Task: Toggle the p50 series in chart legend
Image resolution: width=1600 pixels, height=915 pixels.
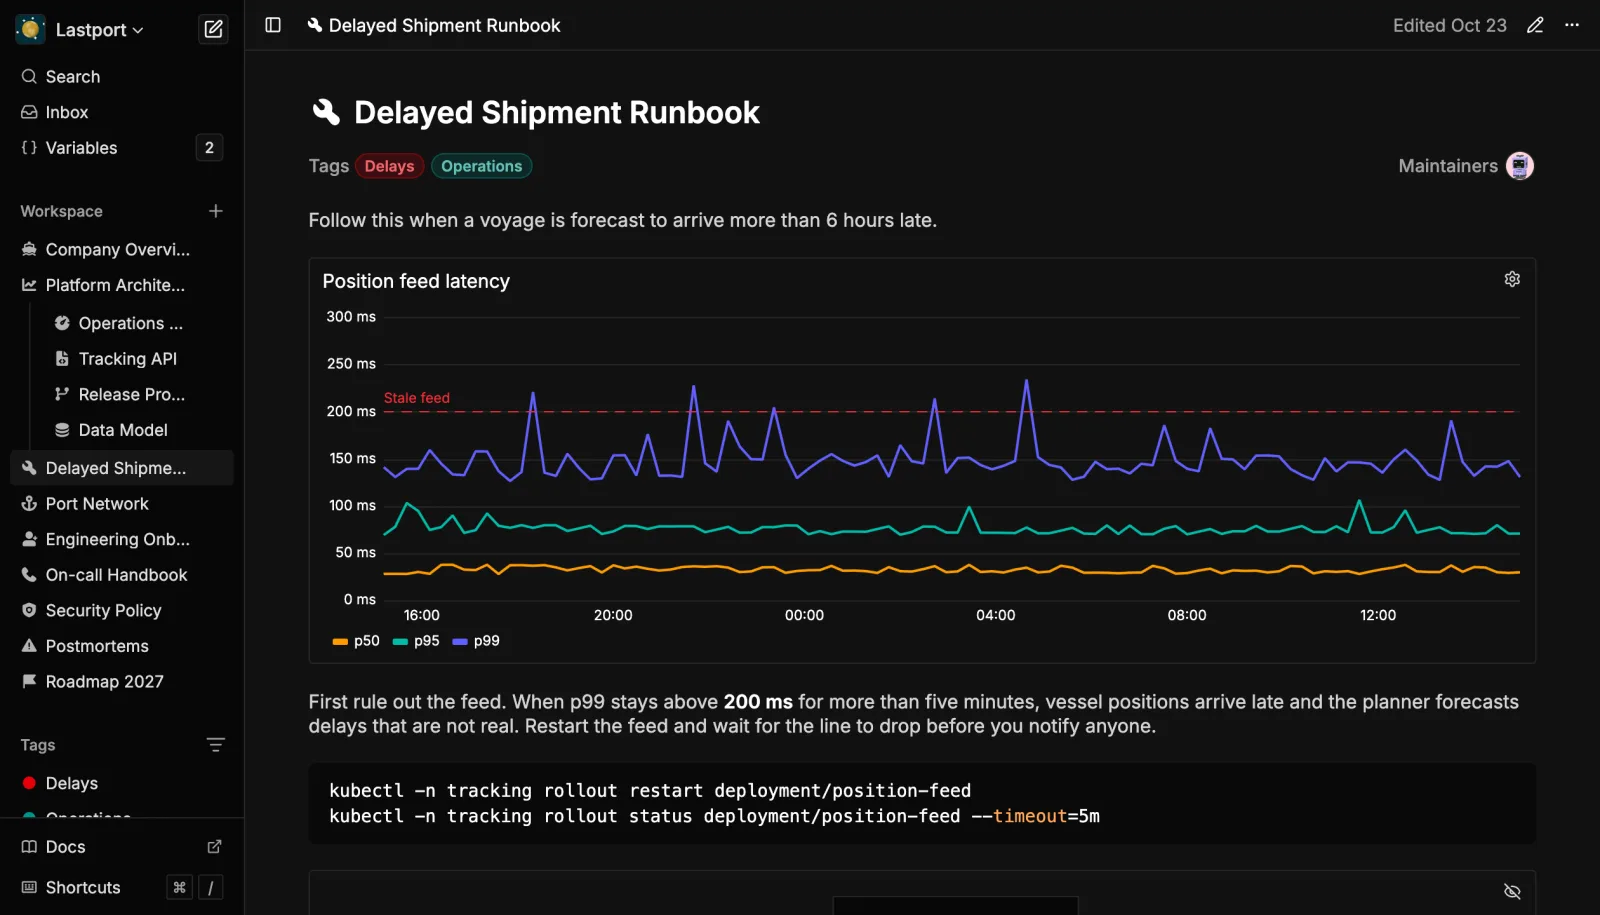Action: 356,641
